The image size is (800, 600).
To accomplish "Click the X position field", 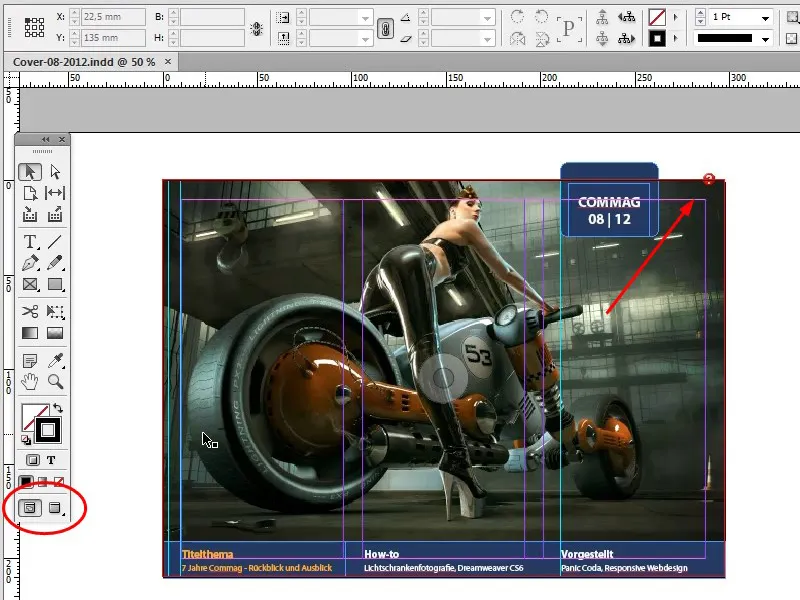I will point(113,17).
